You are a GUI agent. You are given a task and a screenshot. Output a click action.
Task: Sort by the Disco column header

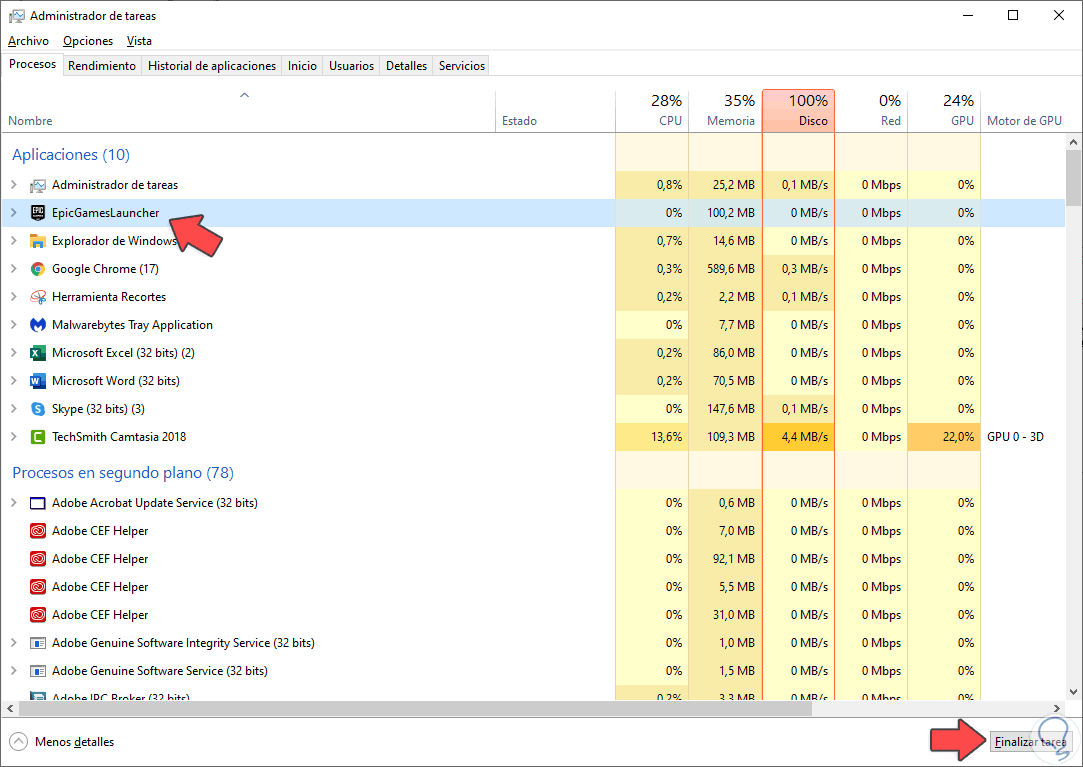coord(798,111)
